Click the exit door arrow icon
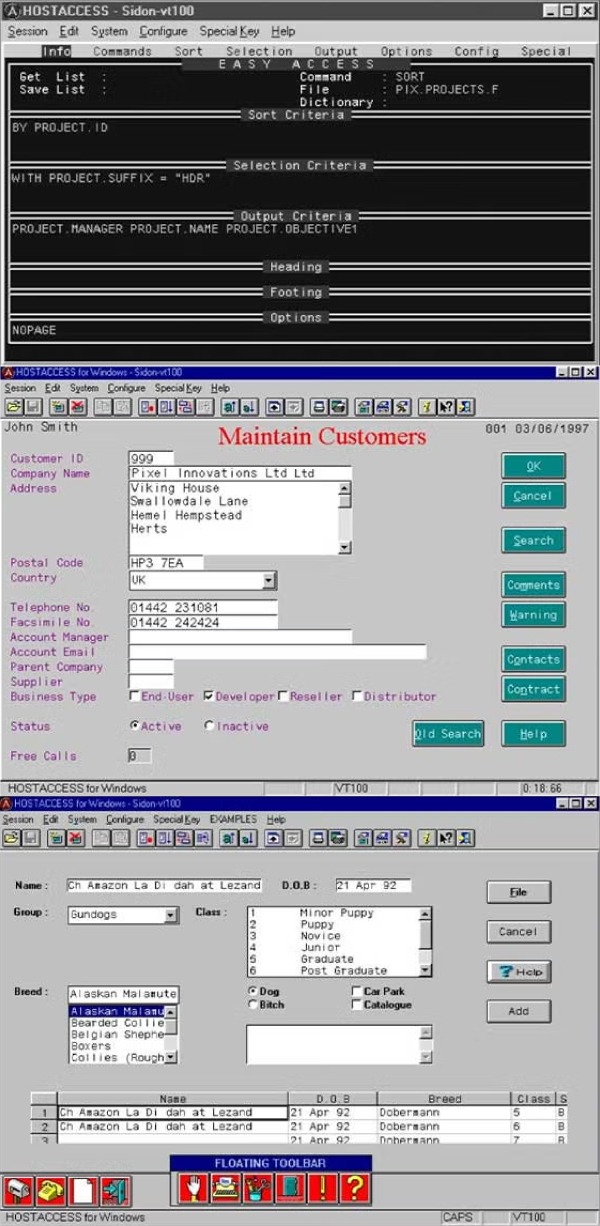Viewport: 600px width, 1226px height. click(x=115, y=1191)
